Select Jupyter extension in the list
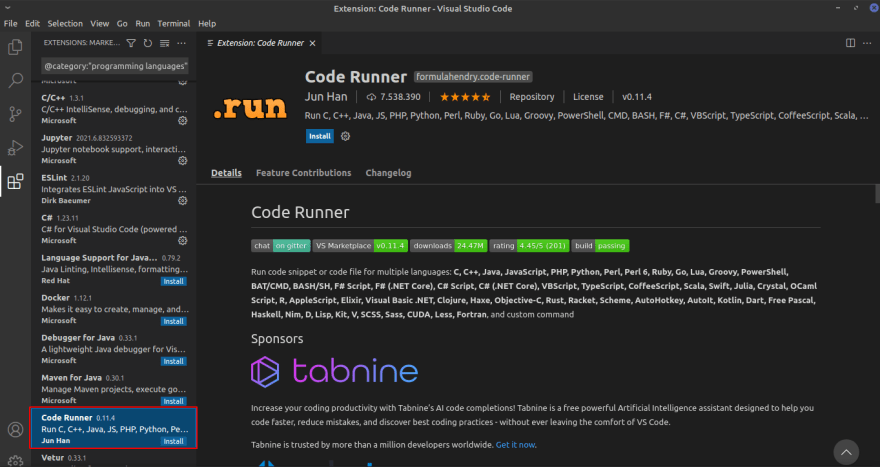The width and height of the screenshot is (880, 467). pyautogui.click(x=114, y=149)
